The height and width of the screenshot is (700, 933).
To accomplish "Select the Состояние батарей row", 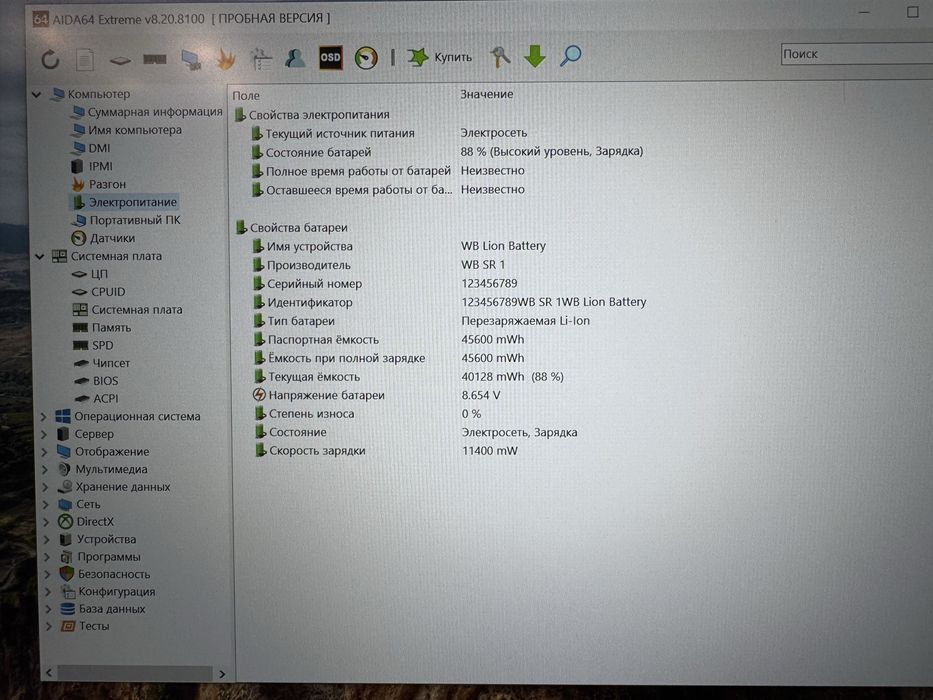I will 447,152.
